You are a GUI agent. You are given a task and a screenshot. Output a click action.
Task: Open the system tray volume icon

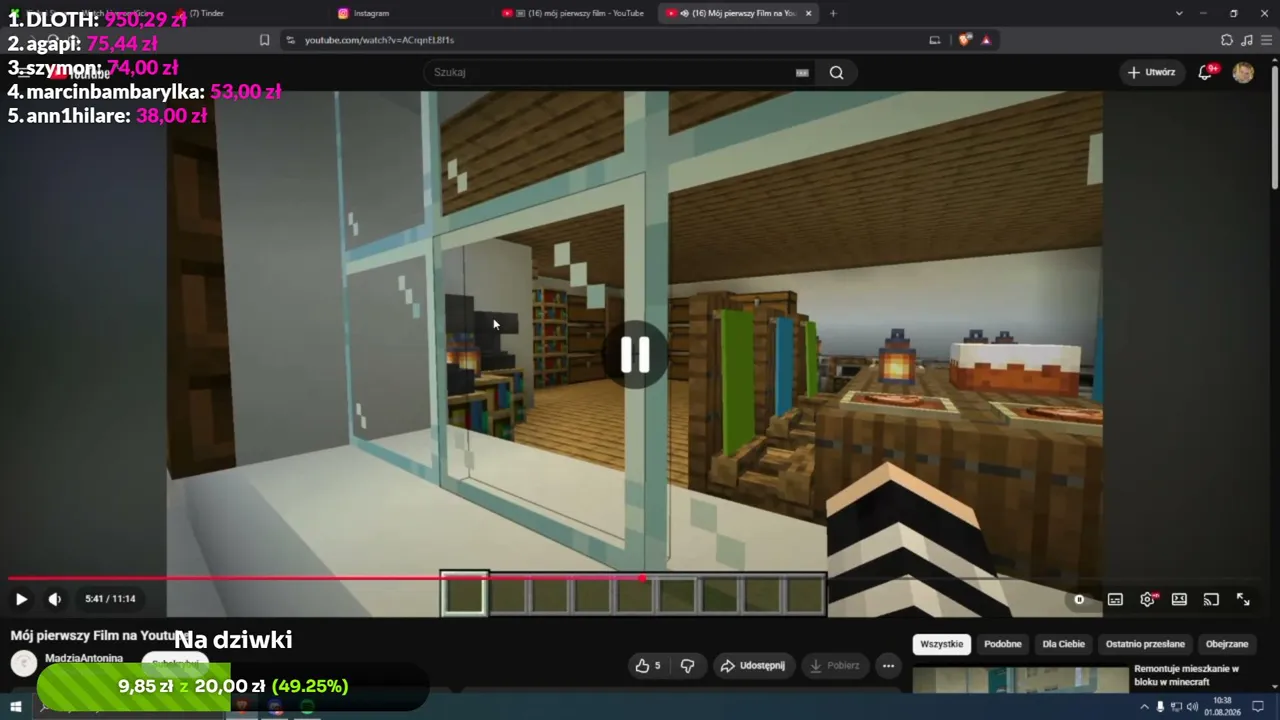(1192, 707)
